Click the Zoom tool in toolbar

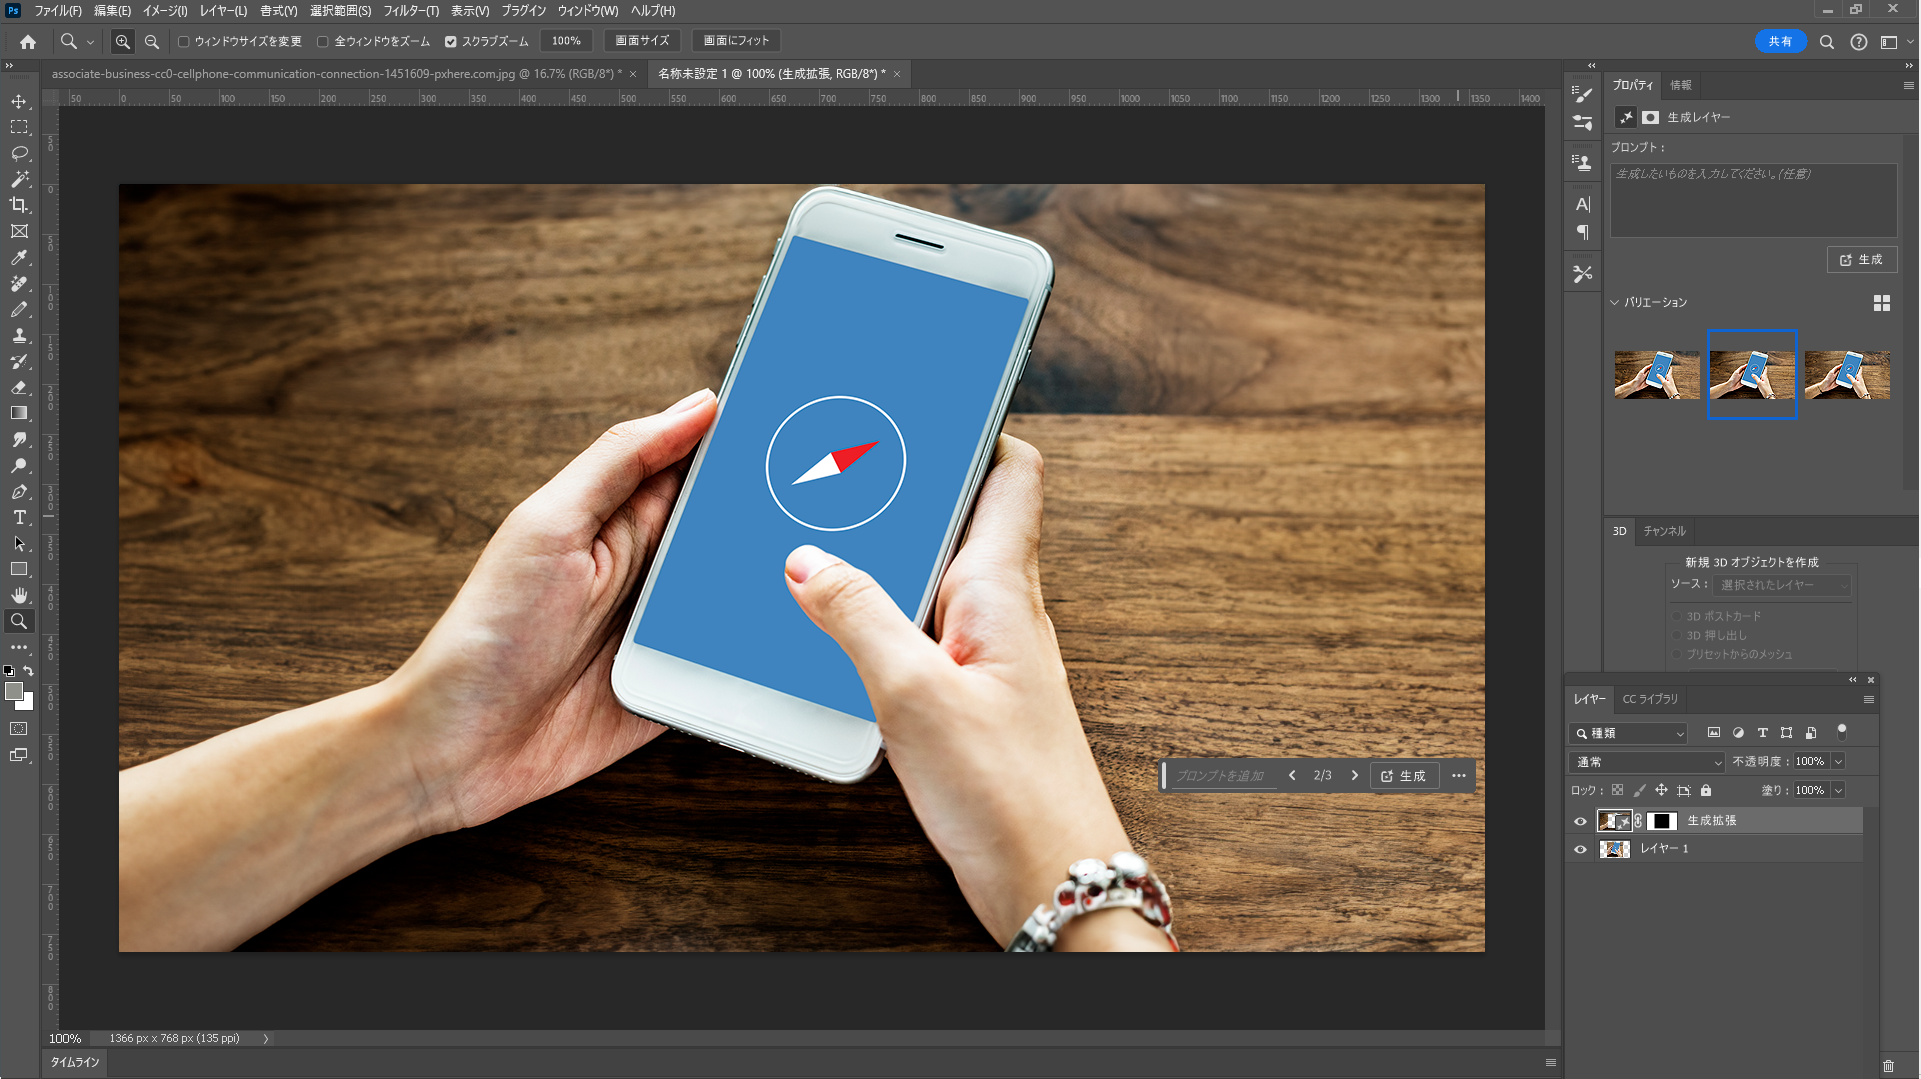(x=19, y=621)
